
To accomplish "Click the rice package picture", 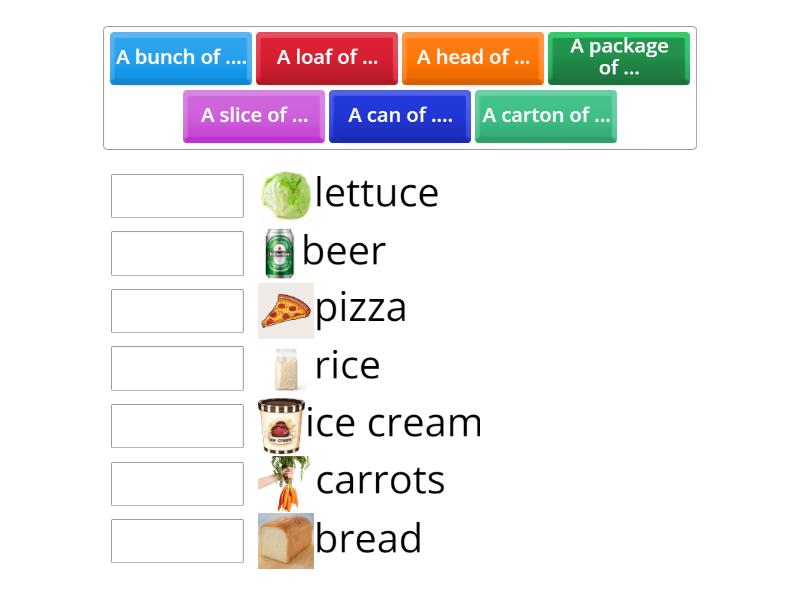I will [x=286, y=368].
